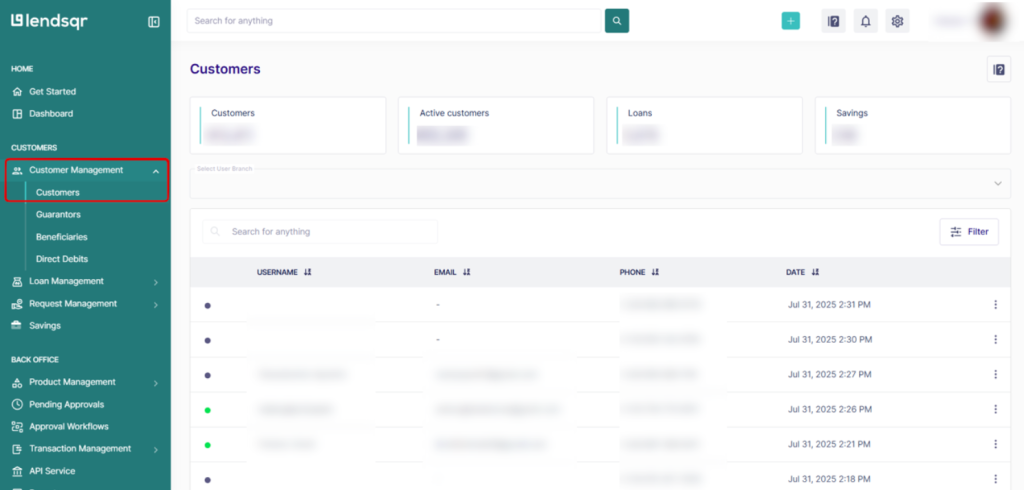1024x490 pixels.
Task: Sort by DATE column arrows
Action: pyautogui.click(x=815, y=272)
